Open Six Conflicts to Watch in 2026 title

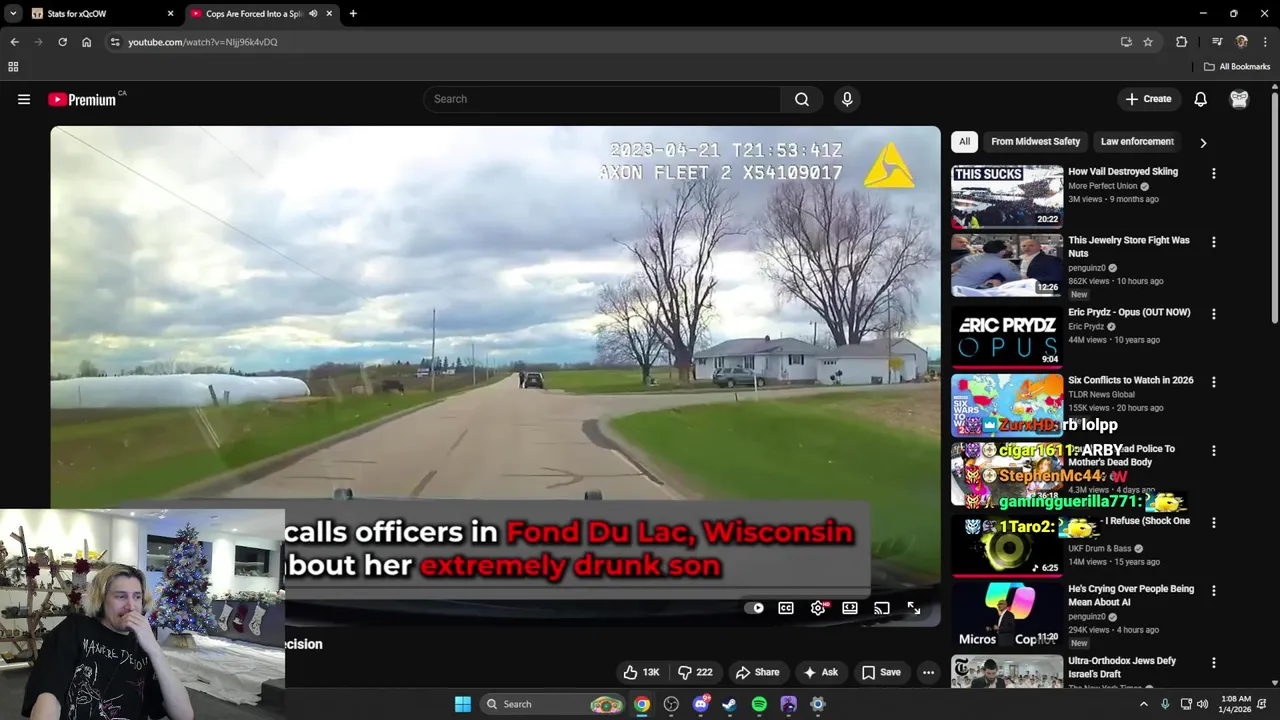point(1131,380)
